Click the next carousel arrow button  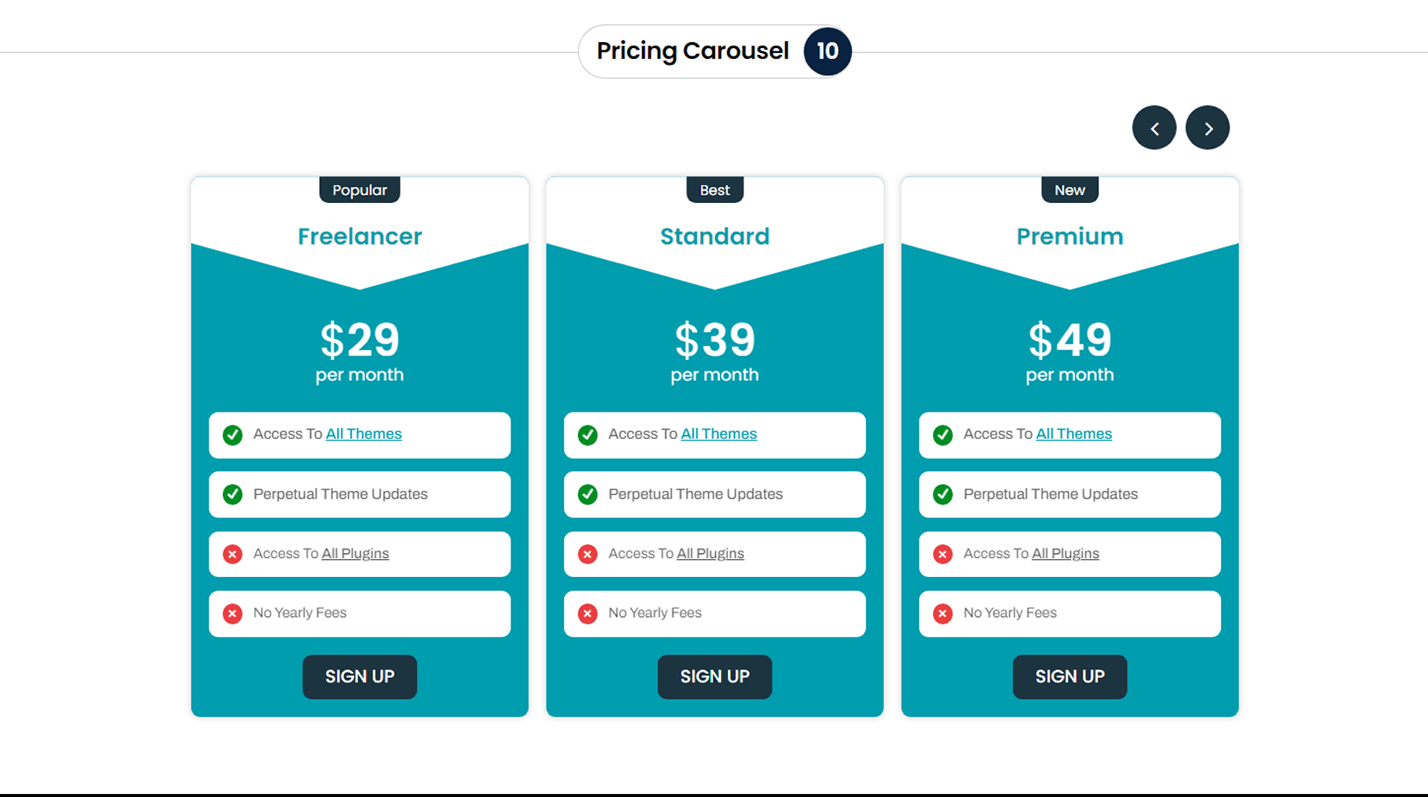coord(1207,128)
